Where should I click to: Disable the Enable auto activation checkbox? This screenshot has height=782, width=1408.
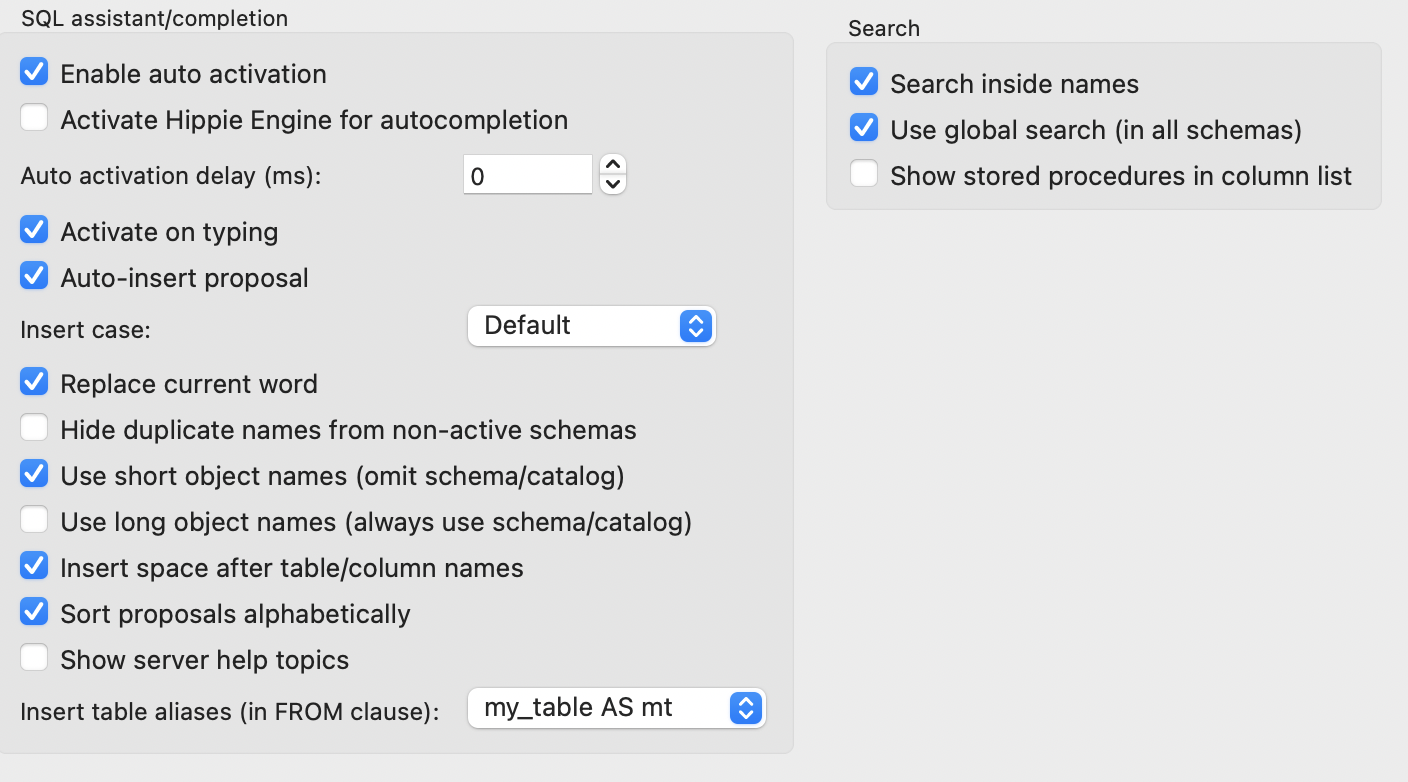tap(33, 71)
